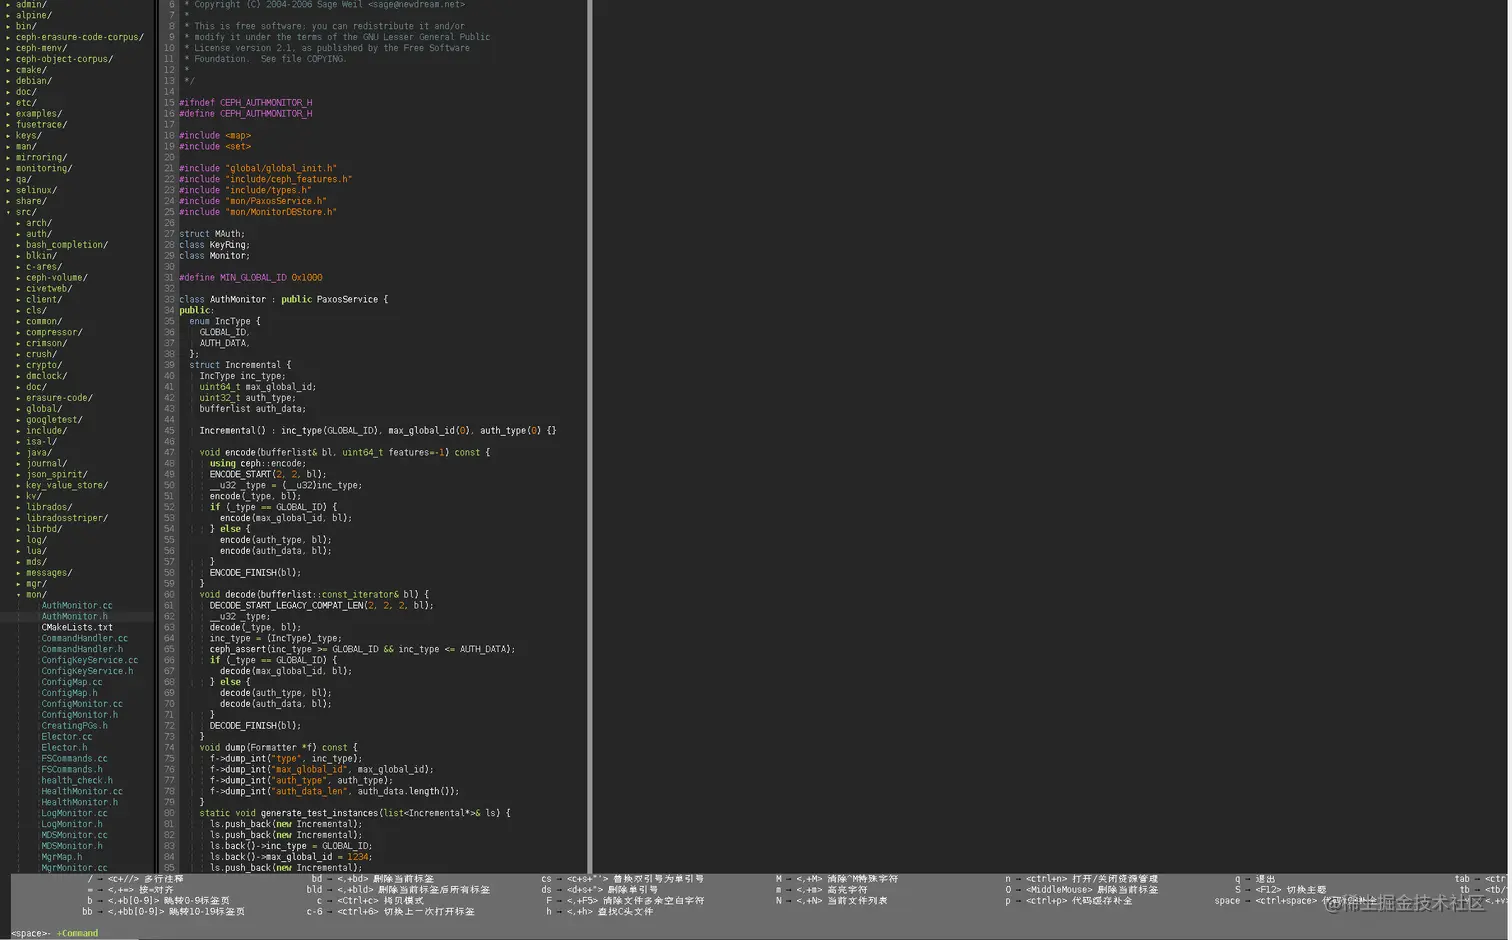The image size is (1512, 940).
Task: Open ConfigMap.cc file
Action: click(72, 682)
